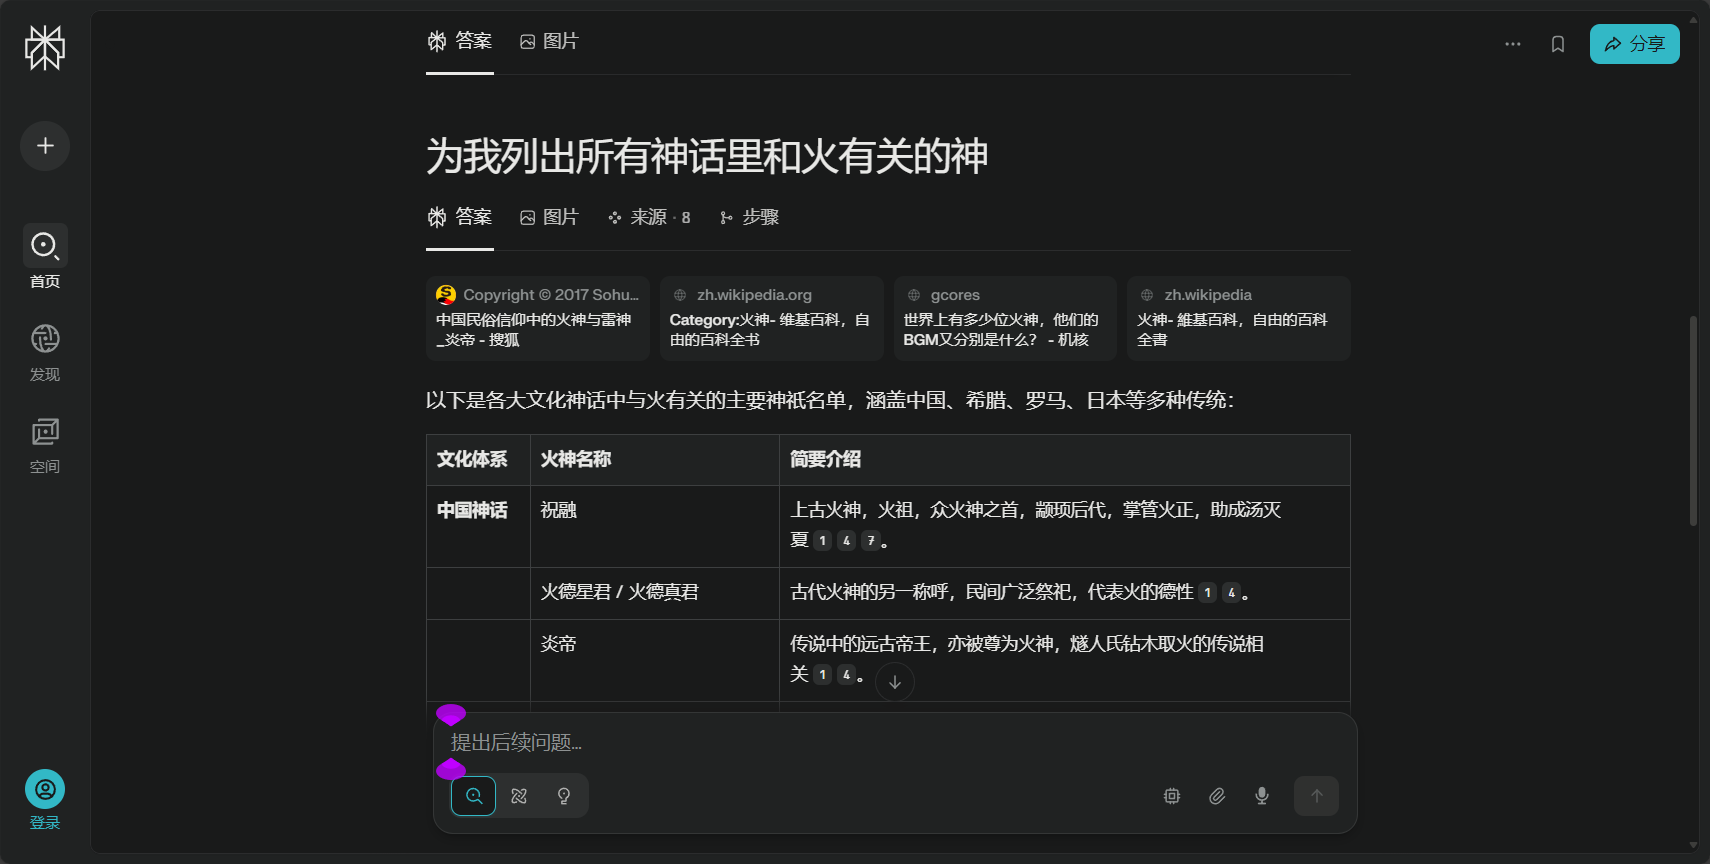The width and height of the screenshot is (1710, 864).
Task: Start a new thread with plus button
Action: (45, 146)
